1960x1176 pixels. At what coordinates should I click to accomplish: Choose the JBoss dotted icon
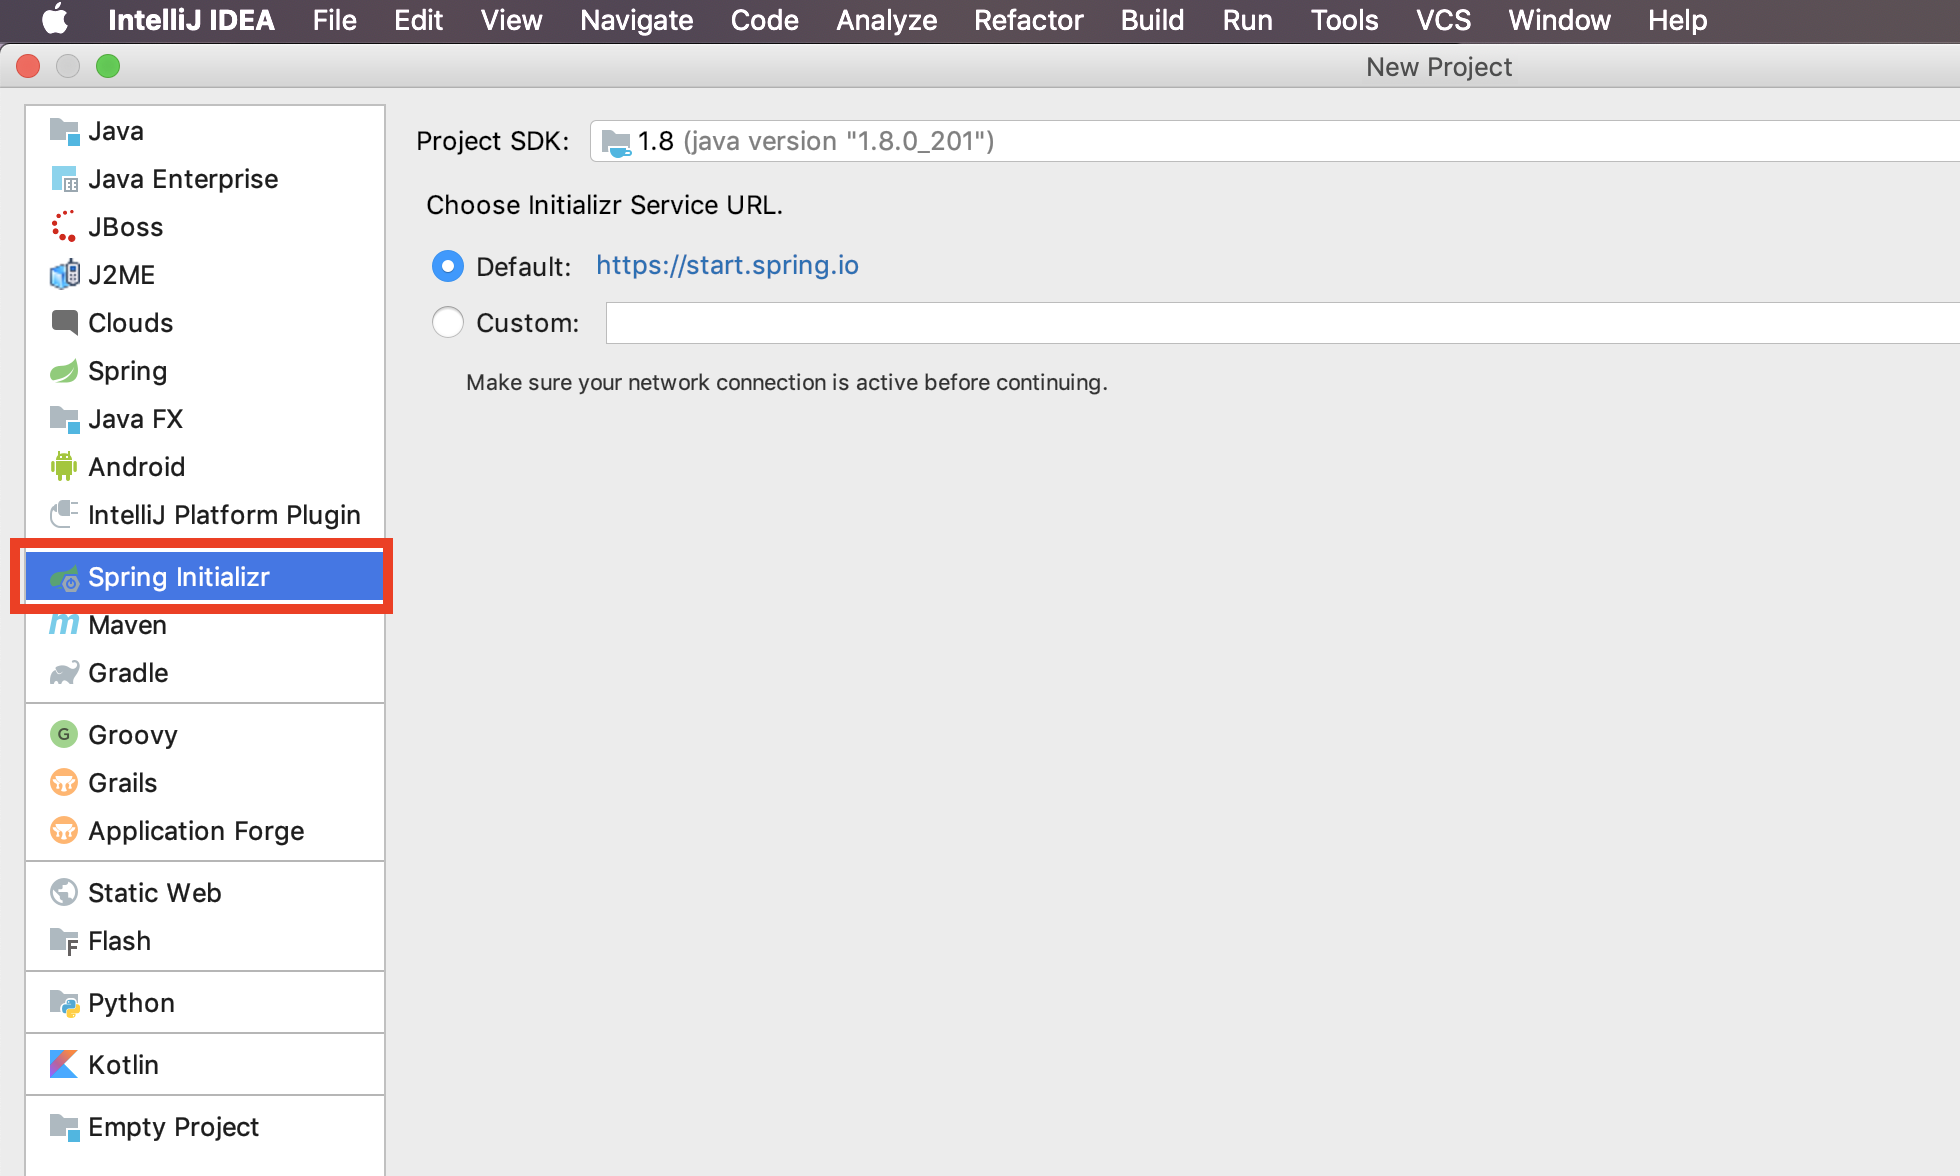pyautogui.click(x=64, y=227)
